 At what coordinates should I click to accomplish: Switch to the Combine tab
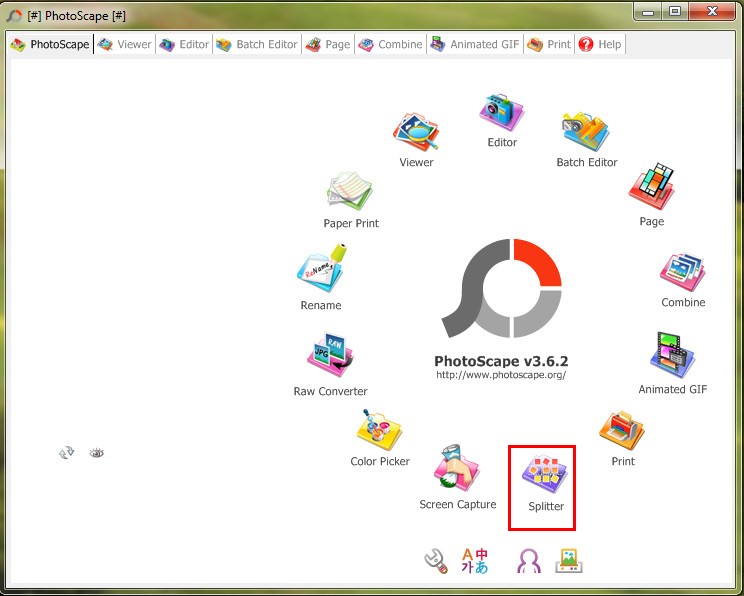pos(390,44)
